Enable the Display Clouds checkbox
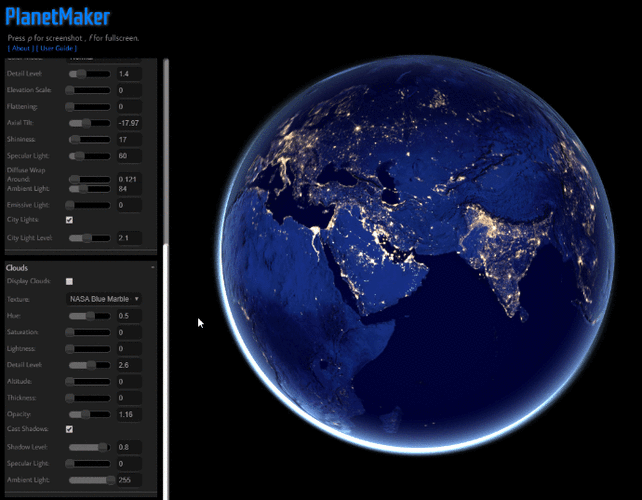This screenshot has height=500, width=642. pos(69,281)
